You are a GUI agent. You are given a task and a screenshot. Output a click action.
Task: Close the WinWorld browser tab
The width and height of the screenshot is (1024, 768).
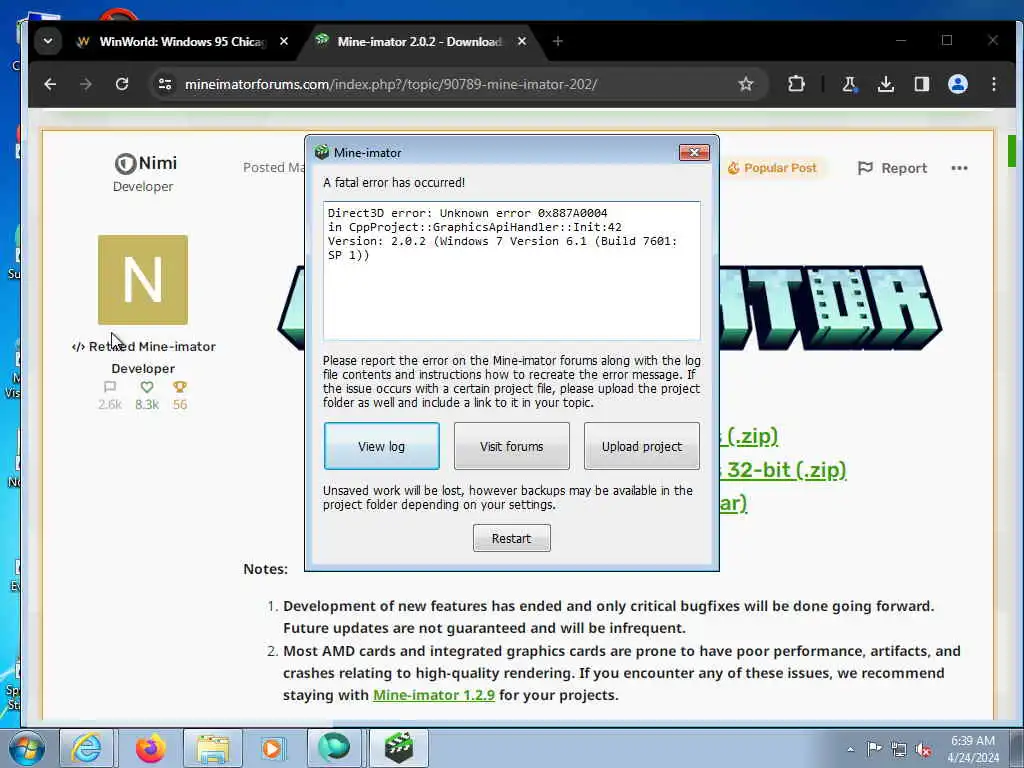[x=284, y=41]
